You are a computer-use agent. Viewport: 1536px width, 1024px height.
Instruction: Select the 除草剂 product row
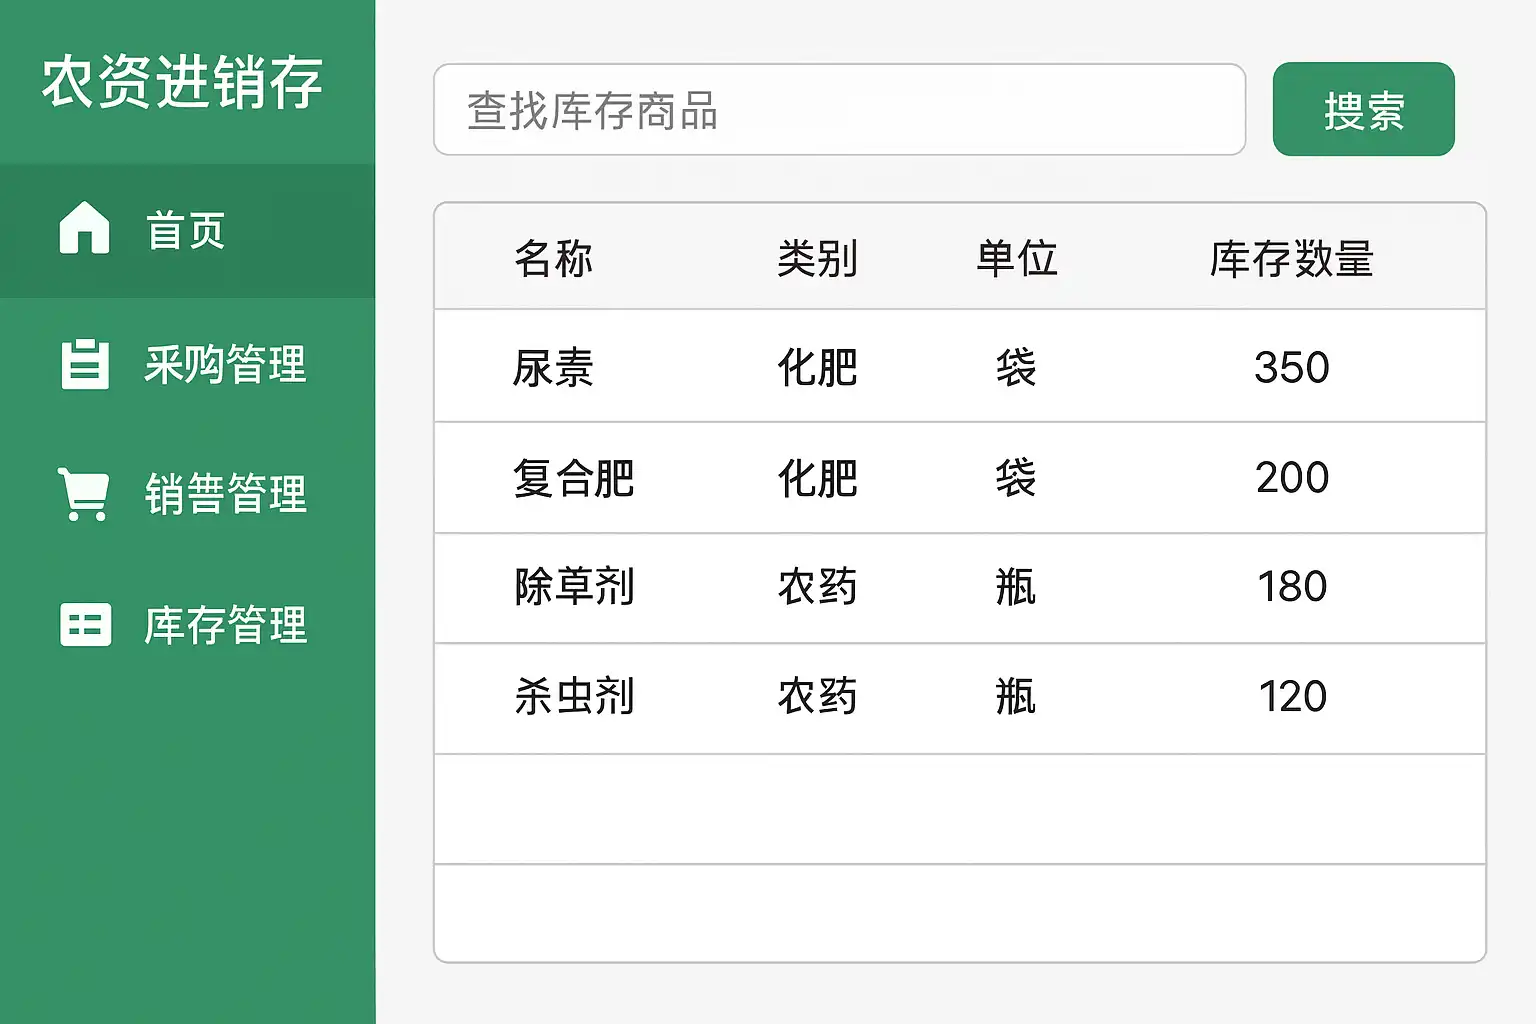(573, 587)
